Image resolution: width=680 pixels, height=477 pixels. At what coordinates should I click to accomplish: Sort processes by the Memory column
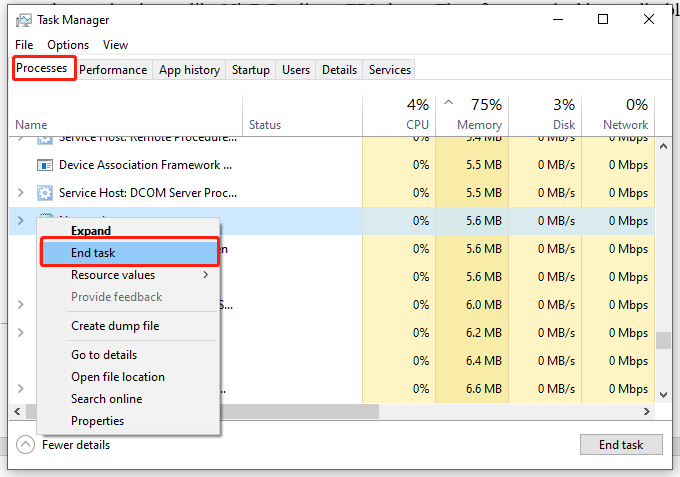pos(472,115)
